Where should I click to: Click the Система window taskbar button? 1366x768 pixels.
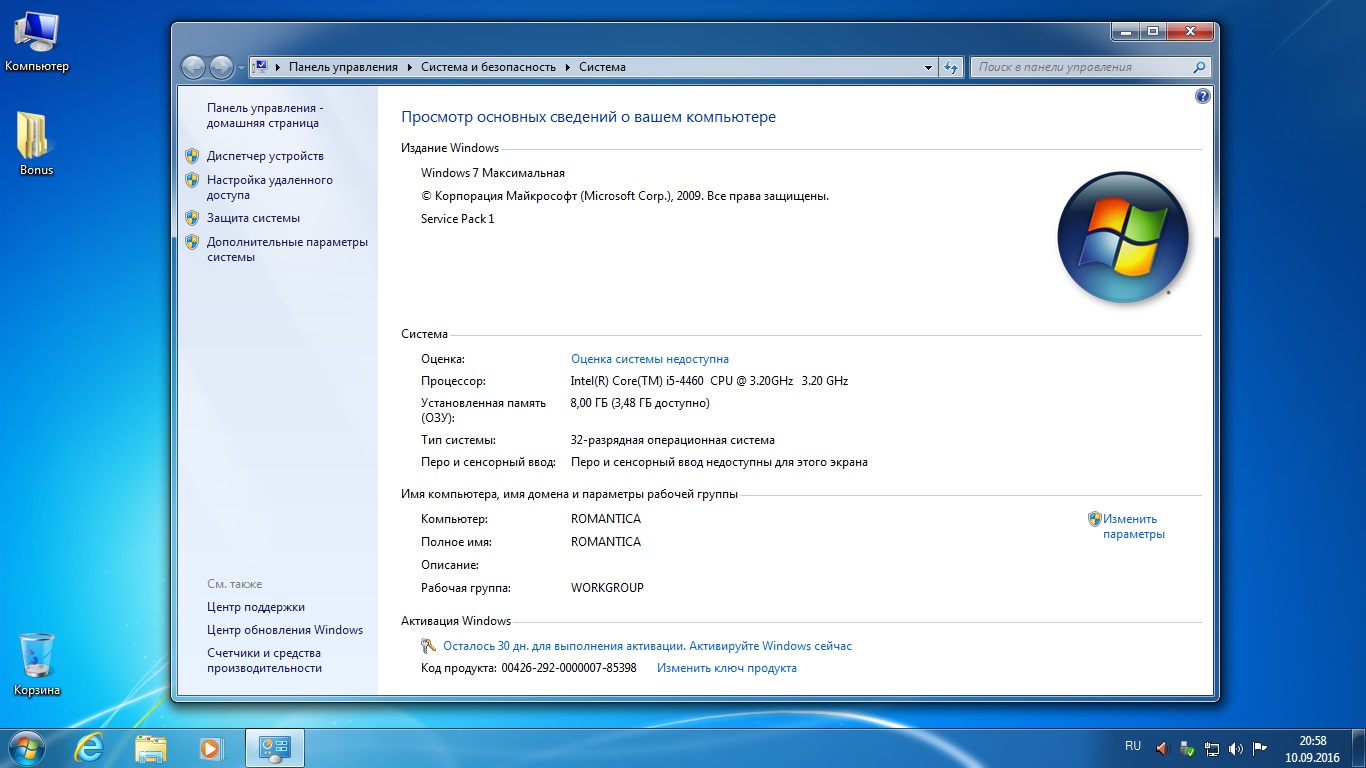[274, 748]
